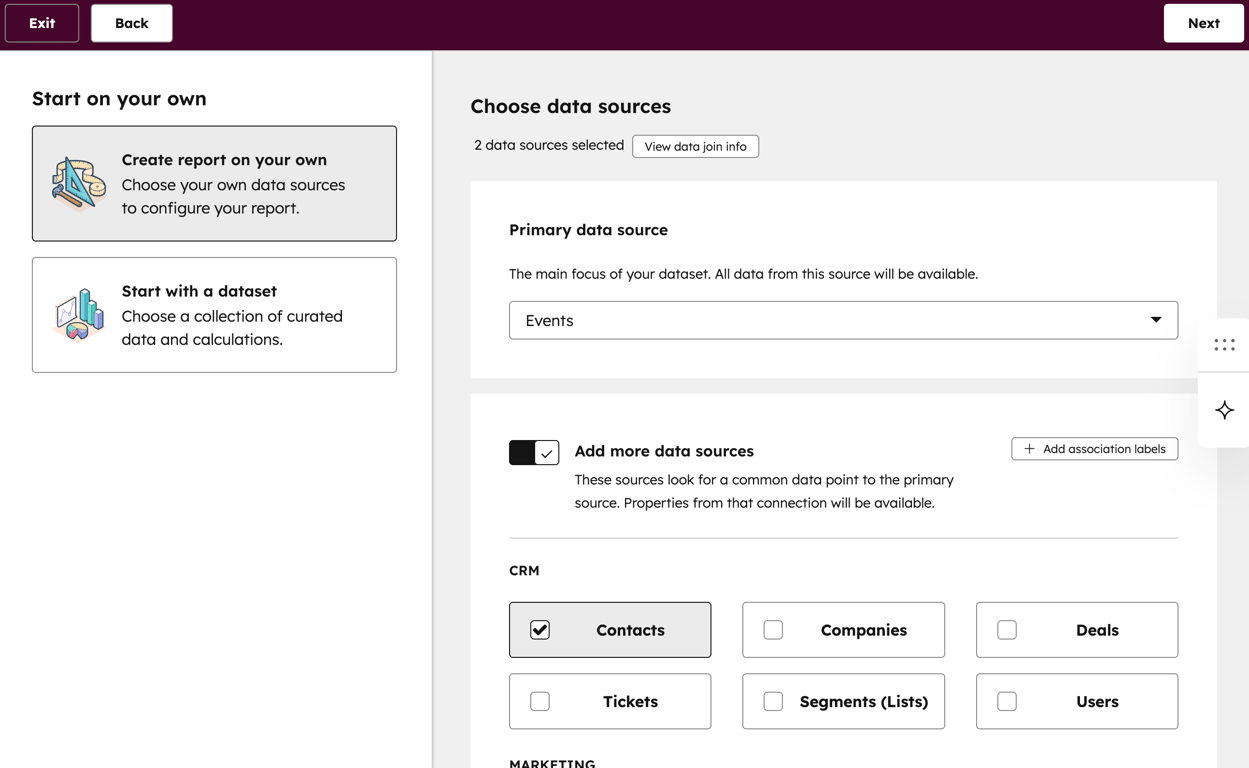This screenshot has width=1249, height=768.
Task: Go Back to the previous step
Action: (x=131, y=23)
